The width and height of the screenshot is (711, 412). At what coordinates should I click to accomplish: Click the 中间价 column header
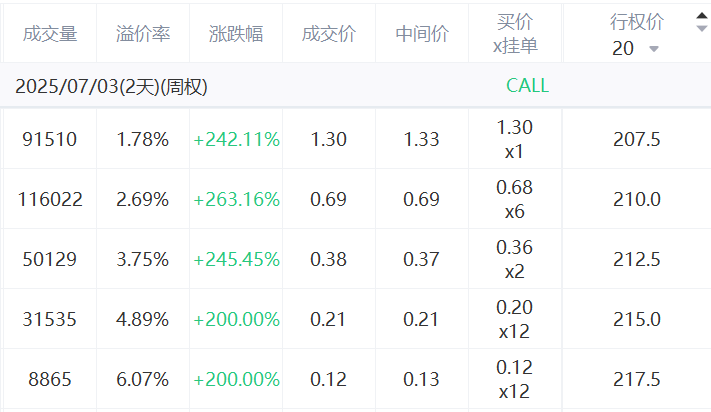(x=422, y=34)
